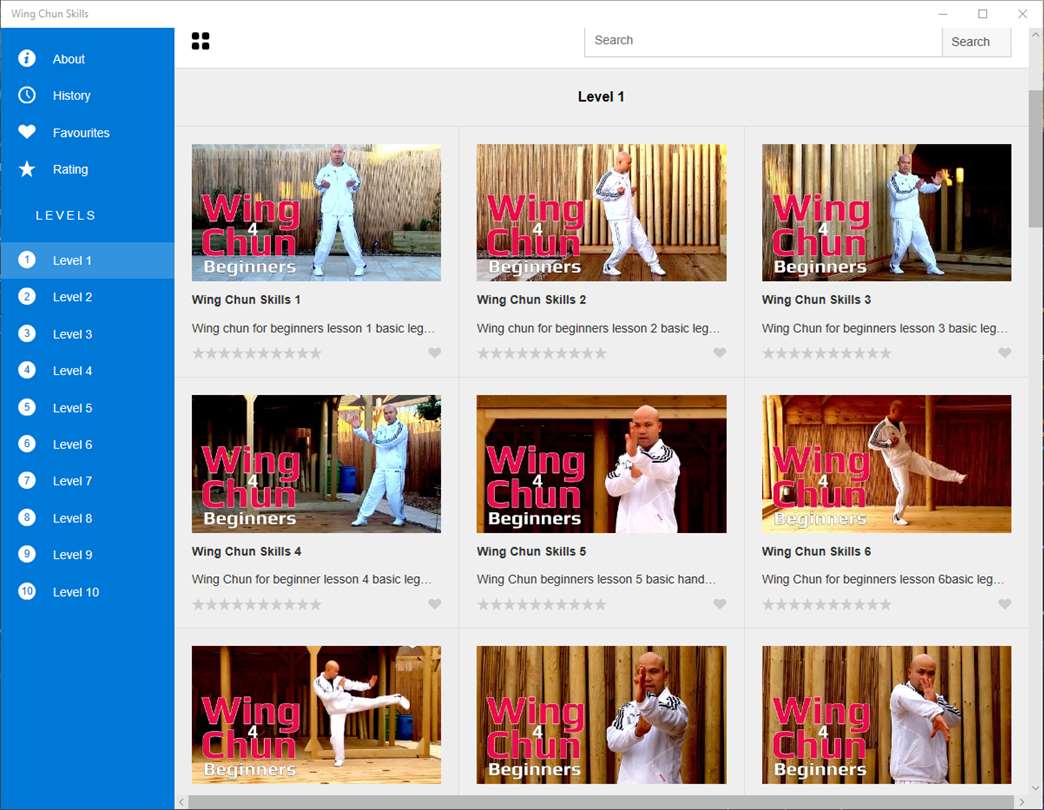The height and width of the screenshot is (810, 1044).
Task: Click the Rating star icon in sidebar
Action: tap(27, 169)
